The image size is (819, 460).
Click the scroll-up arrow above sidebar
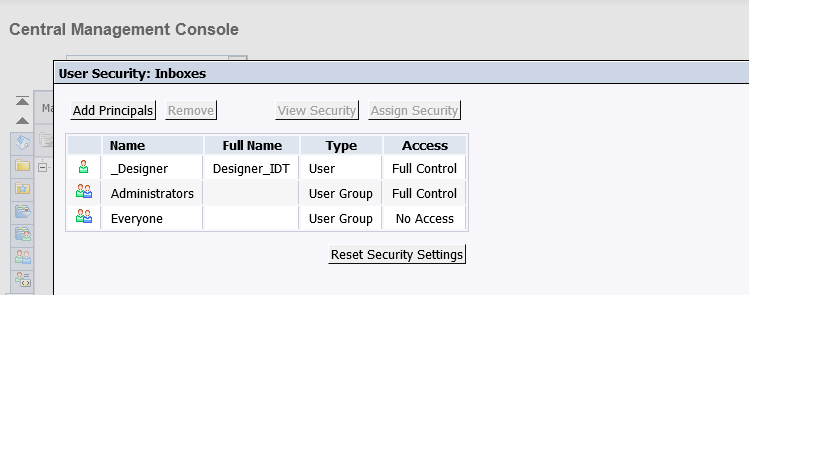[x=22, y=121]
